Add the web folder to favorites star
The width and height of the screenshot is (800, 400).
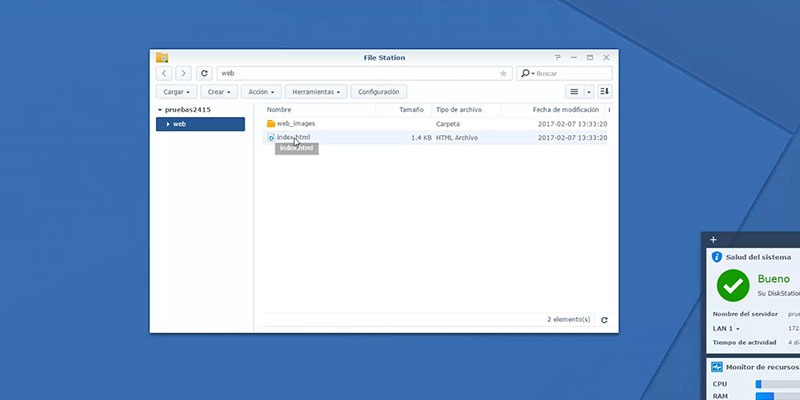[504, 73]
